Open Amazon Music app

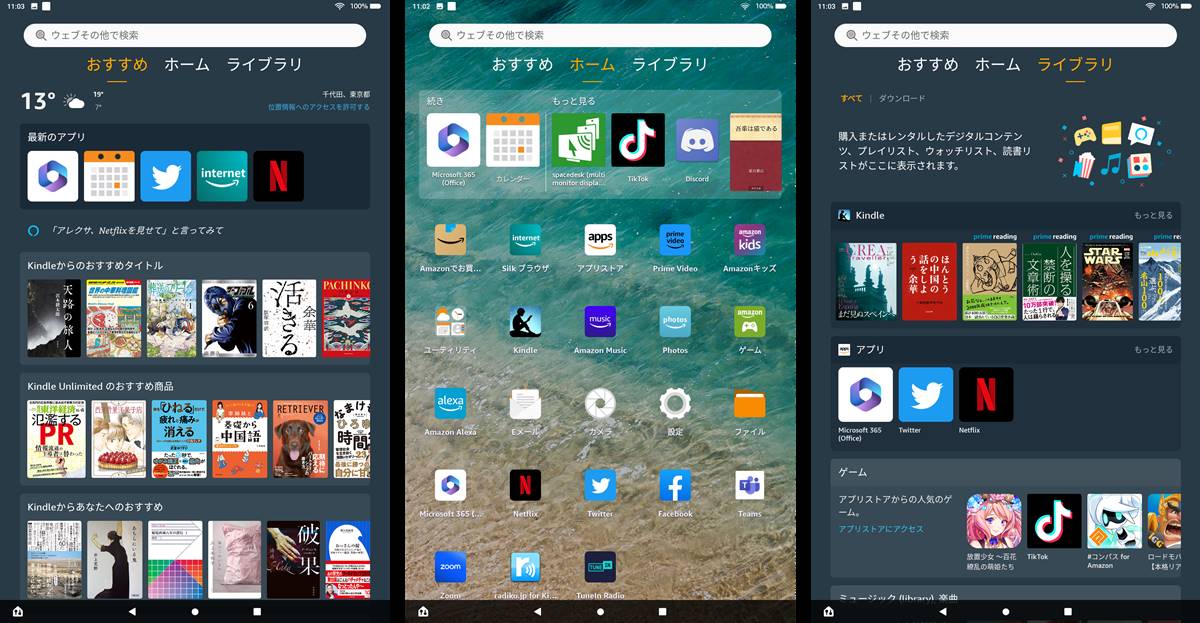point(600,323)
